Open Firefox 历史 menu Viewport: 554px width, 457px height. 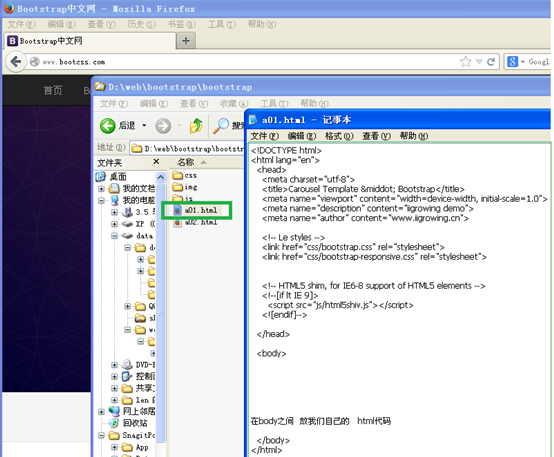click(x=141, y=24)
